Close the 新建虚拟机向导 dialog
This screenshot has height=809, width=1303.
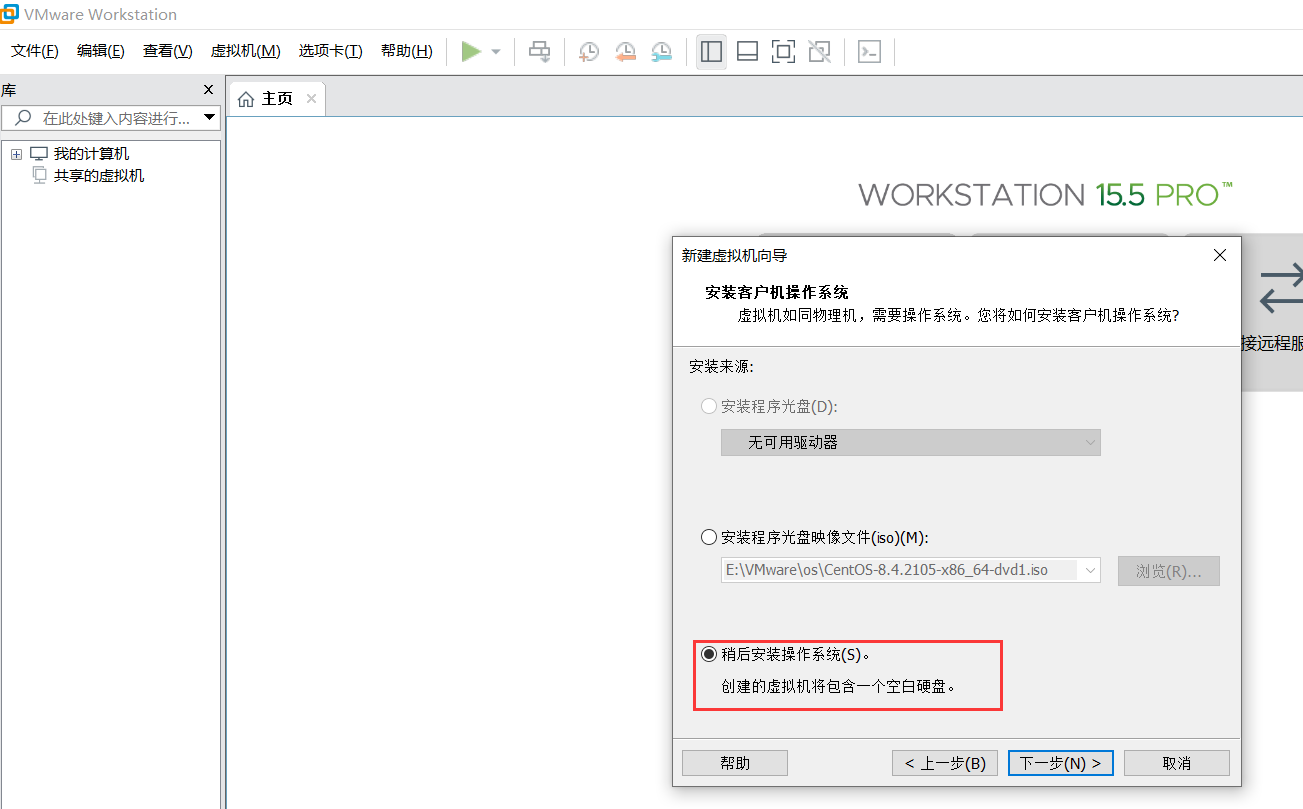1220,255
